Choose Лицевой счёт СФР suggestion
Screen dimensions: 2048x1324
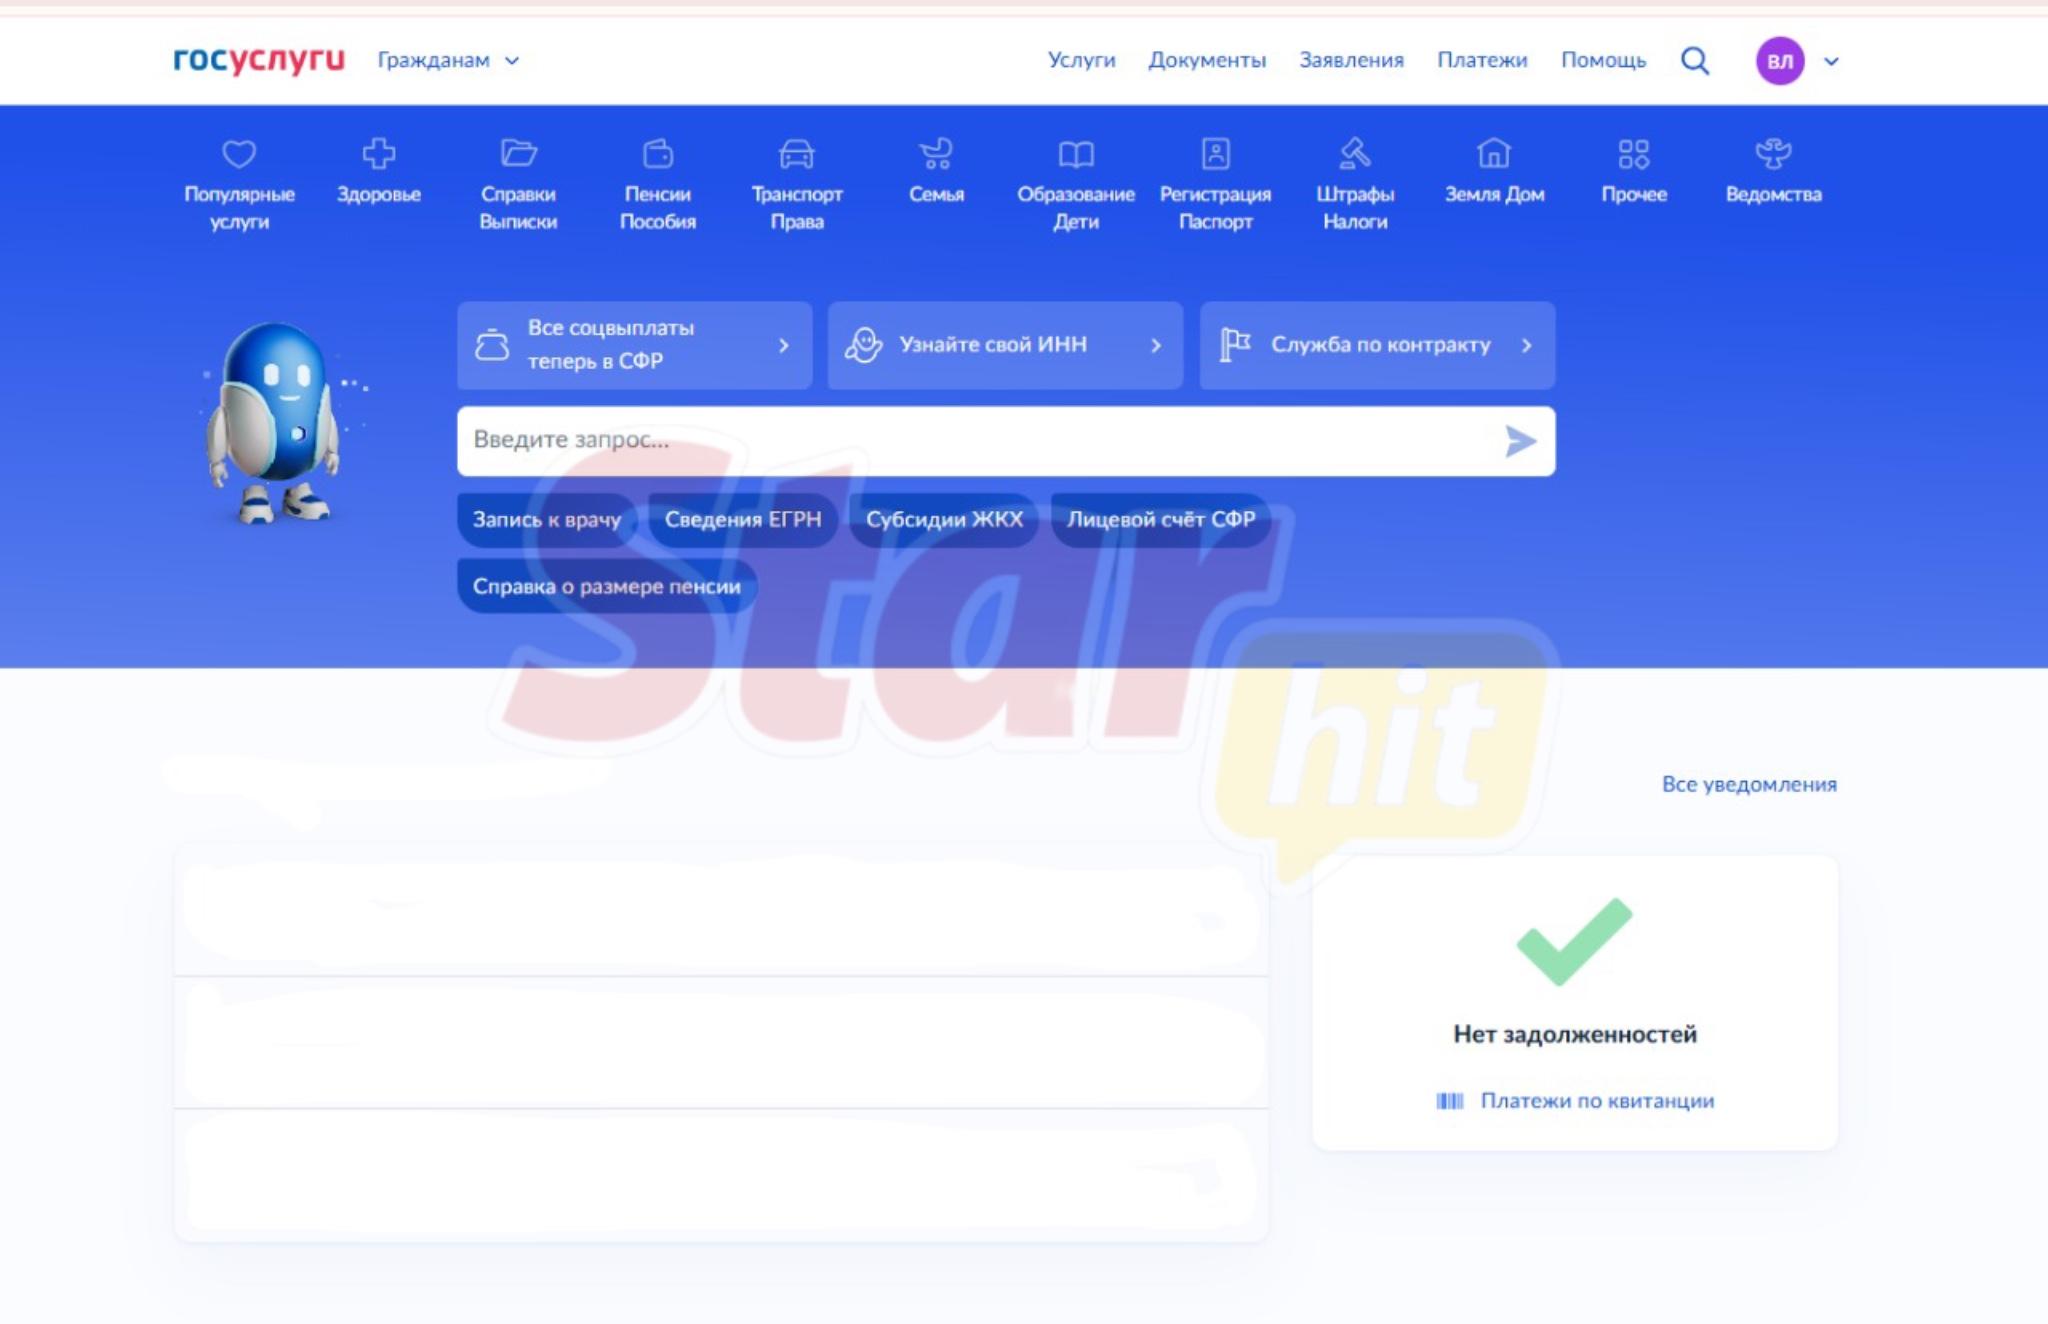pos(1161,520)
